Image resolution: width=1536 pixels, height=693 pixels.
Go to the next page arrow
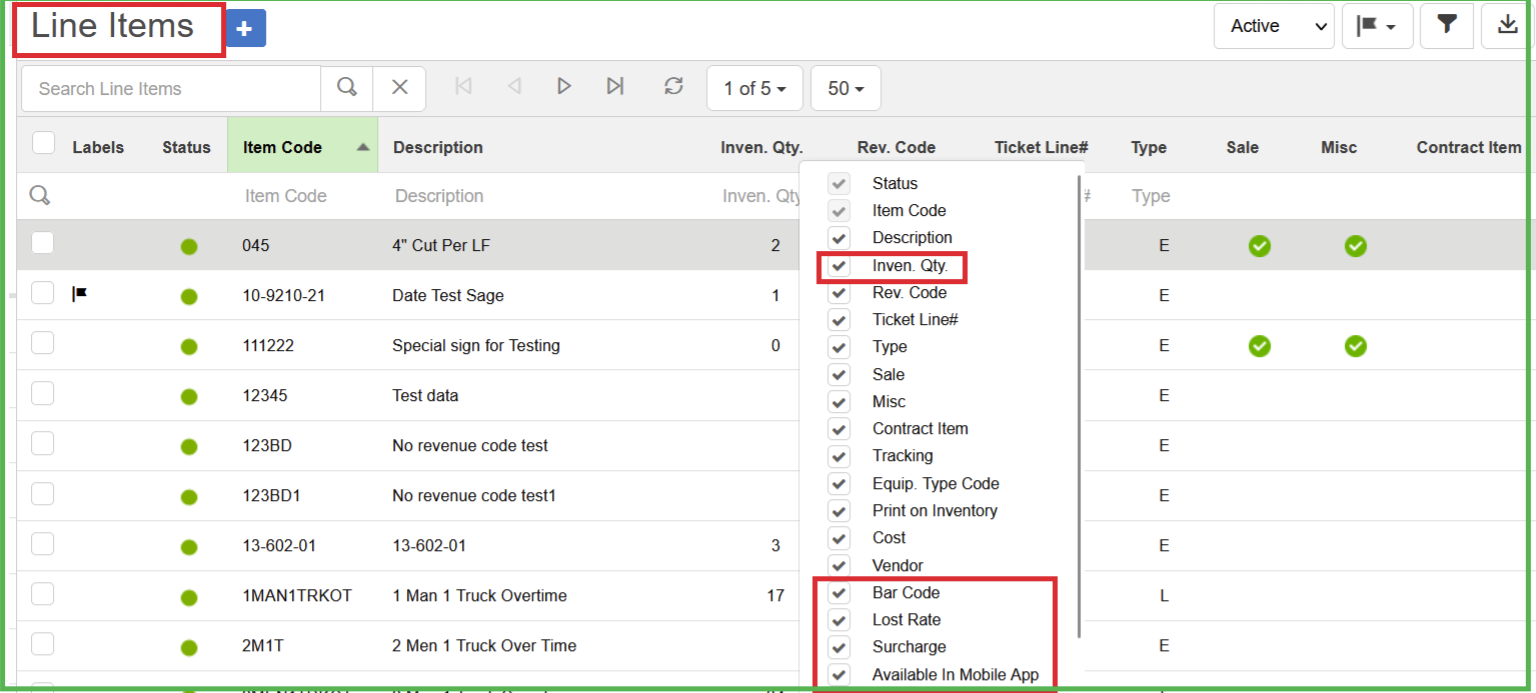click(564, 87)
